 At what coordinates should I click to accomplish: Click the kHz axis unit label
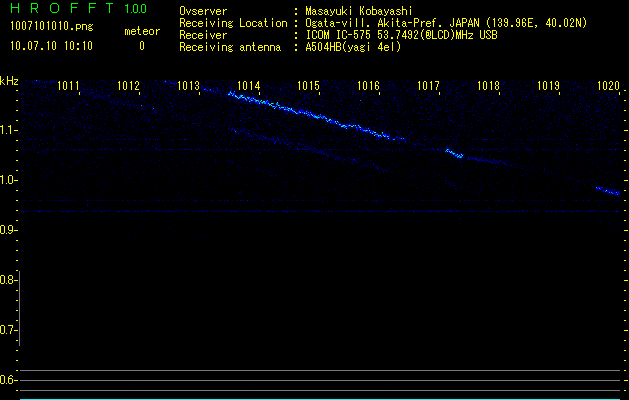9,81
